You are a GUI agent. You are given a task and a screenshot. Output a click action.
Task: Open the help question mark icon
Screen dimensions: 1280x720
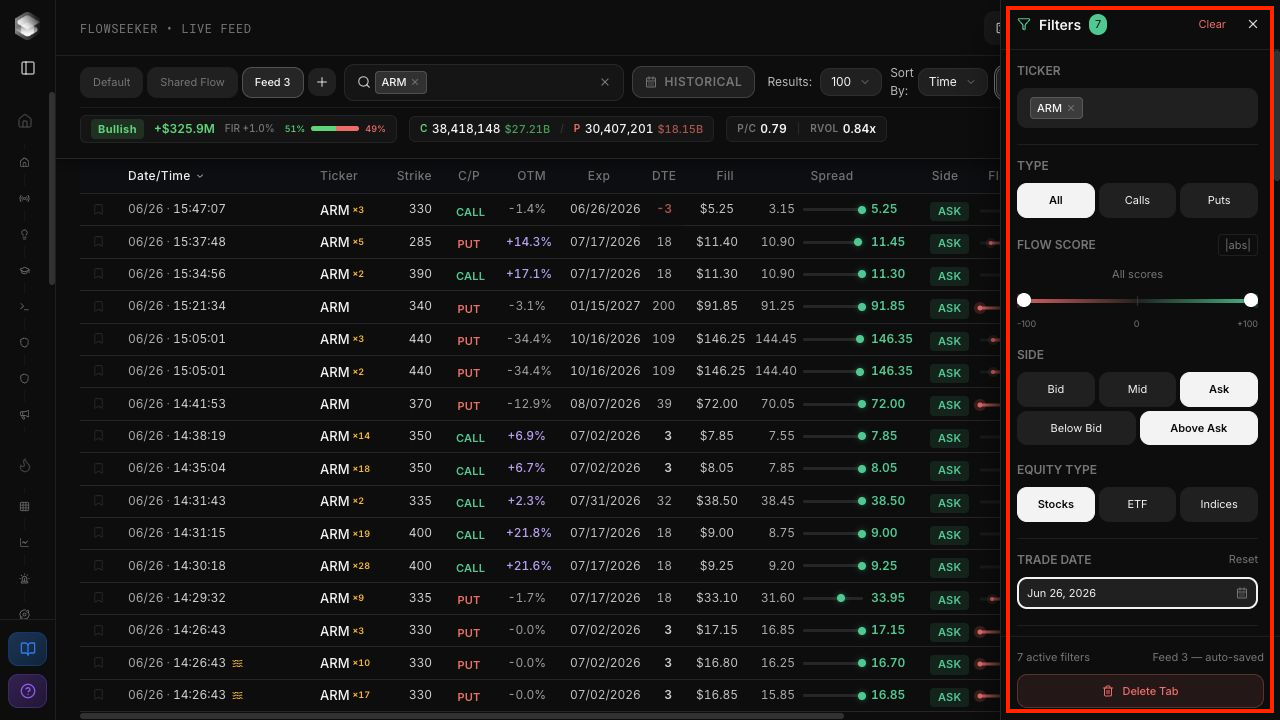point(28,691)
